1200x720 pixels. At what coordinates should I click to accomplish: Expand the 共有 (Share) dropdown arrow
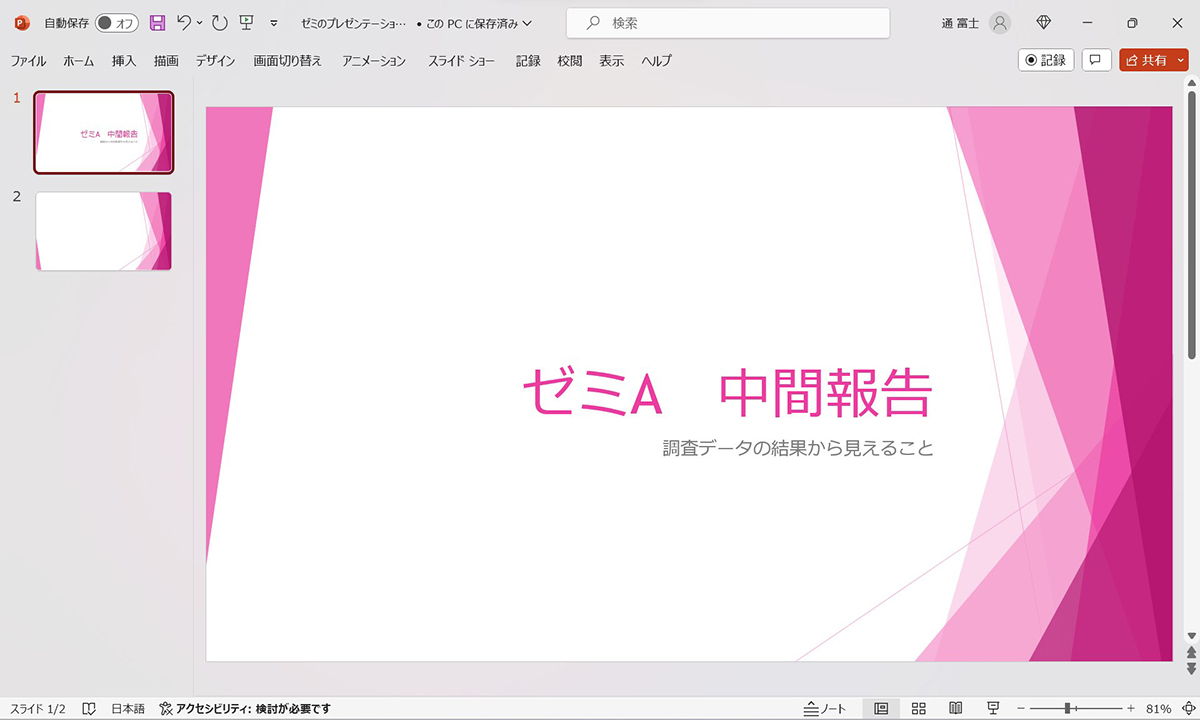(1178, 60)
